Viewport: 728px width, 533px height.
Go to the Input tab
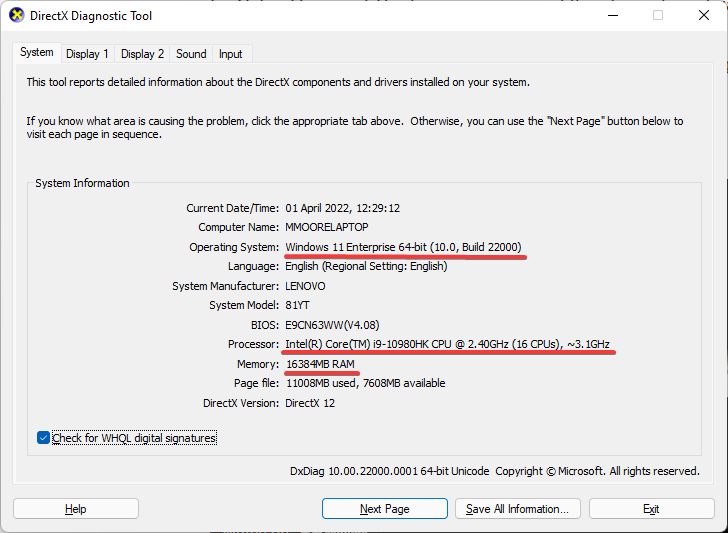(230, 54)
